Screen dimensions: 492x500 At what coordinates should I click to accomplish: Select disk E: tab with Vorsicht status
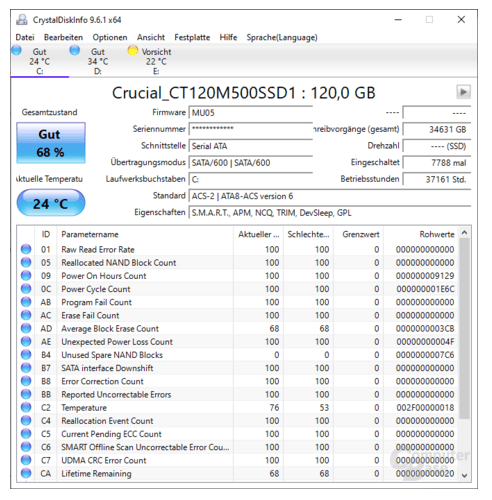pyautogui.click(x=156, y=61)
